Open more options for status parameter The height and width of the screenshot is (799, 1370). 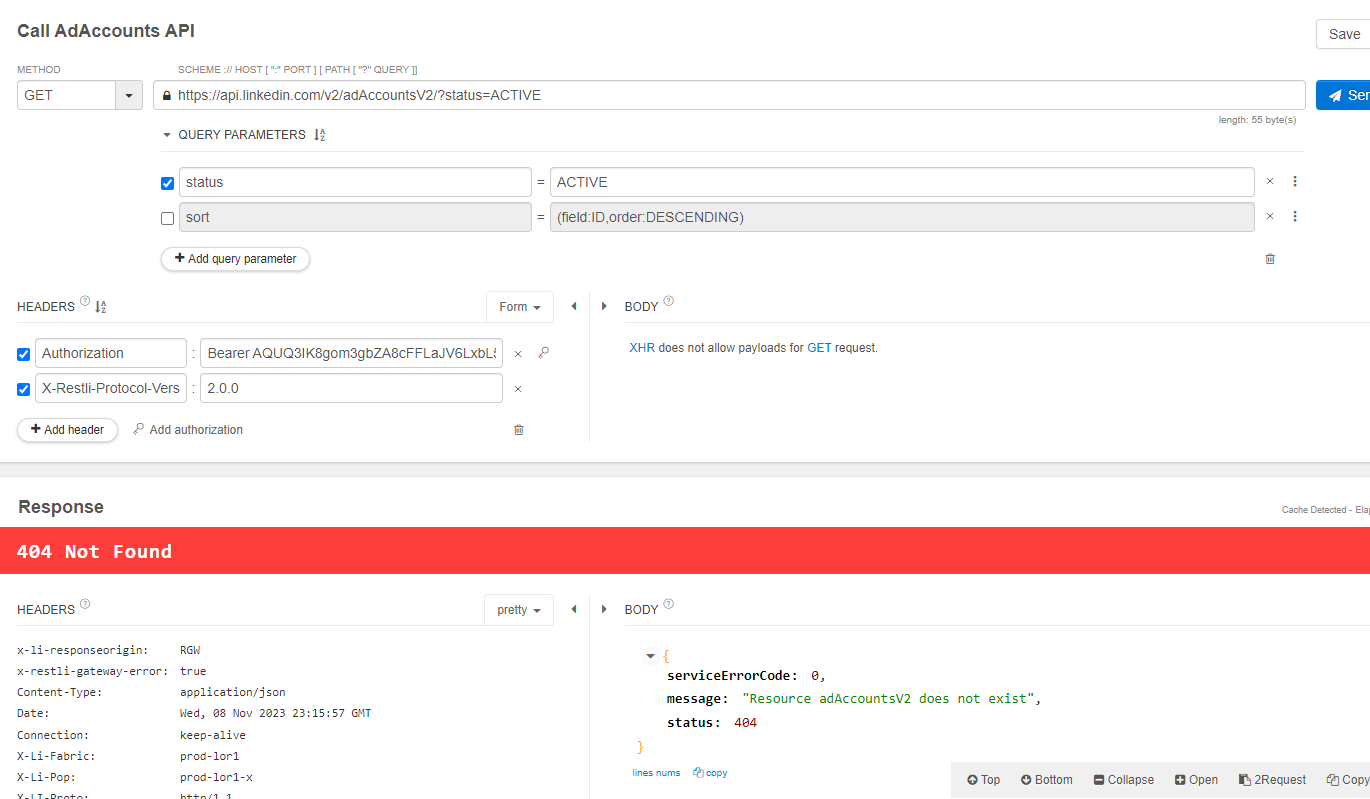click(1295, 182)
